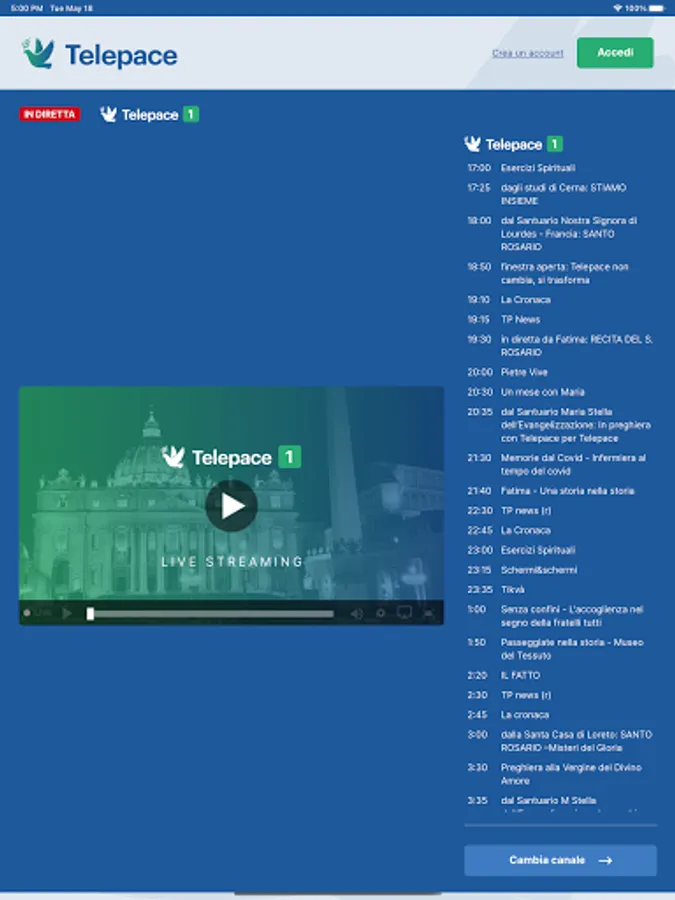Select the 1:00 Senza confini program
Screen dimensions: 675x900
point(560,616)
